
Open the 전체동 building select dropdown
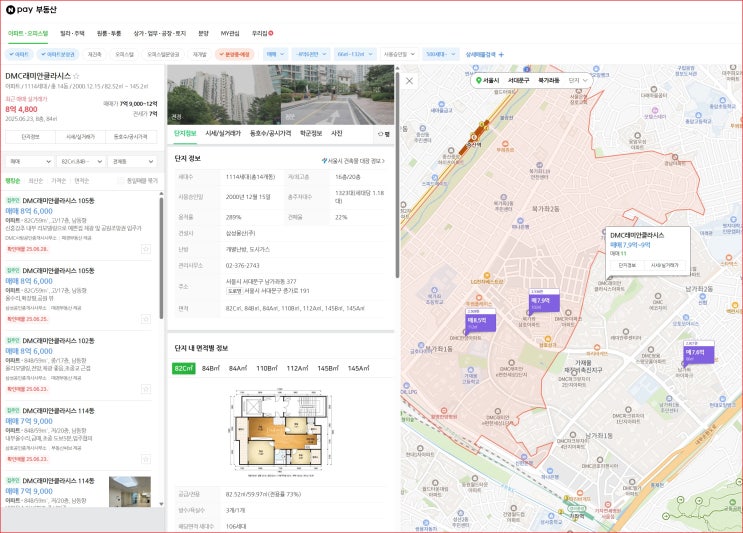(132, 162)
